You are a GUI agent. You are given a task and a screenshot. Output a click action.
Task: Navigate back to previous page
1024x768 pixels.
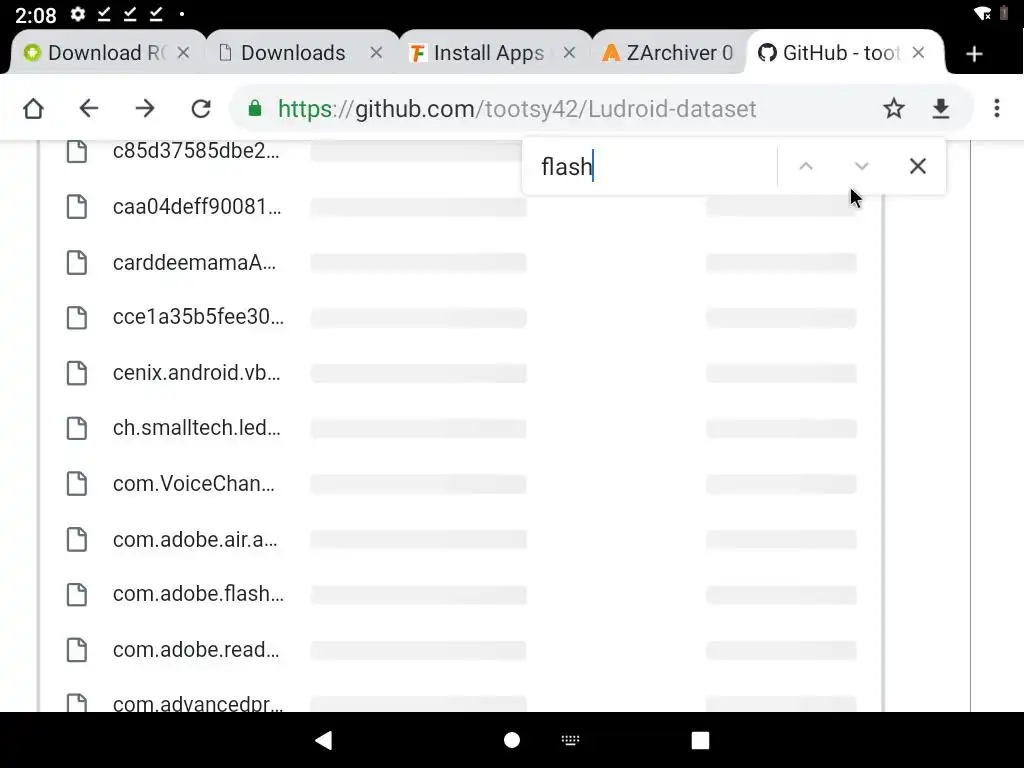(89, 108)
